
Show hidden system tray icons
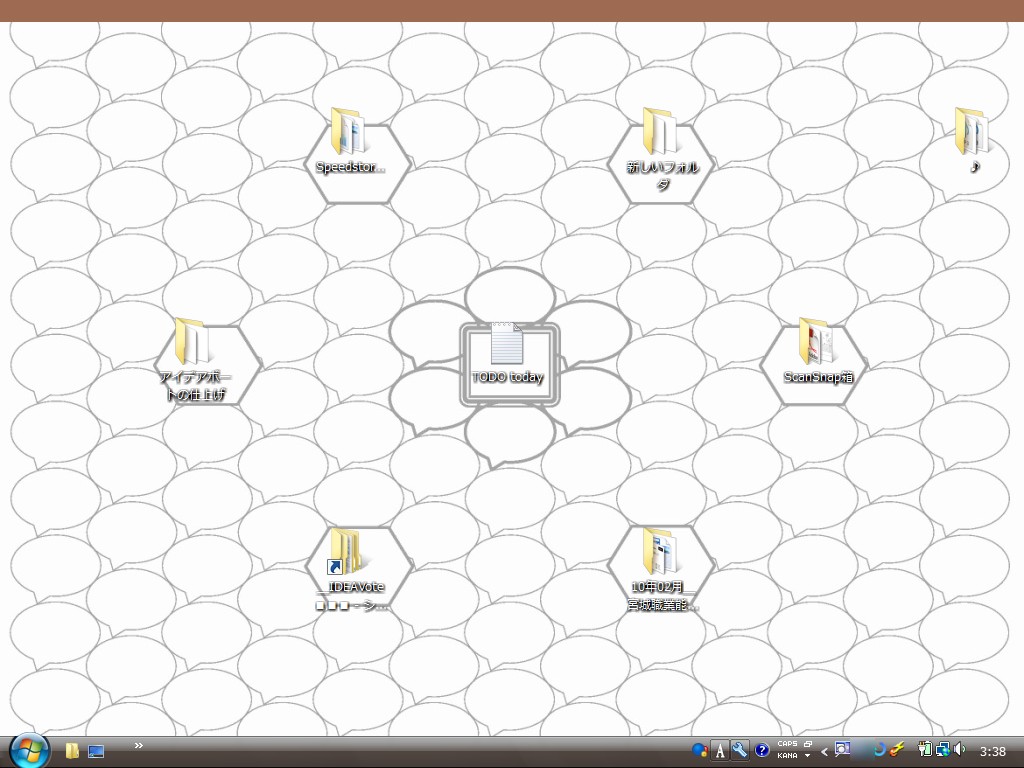(825, 751)
